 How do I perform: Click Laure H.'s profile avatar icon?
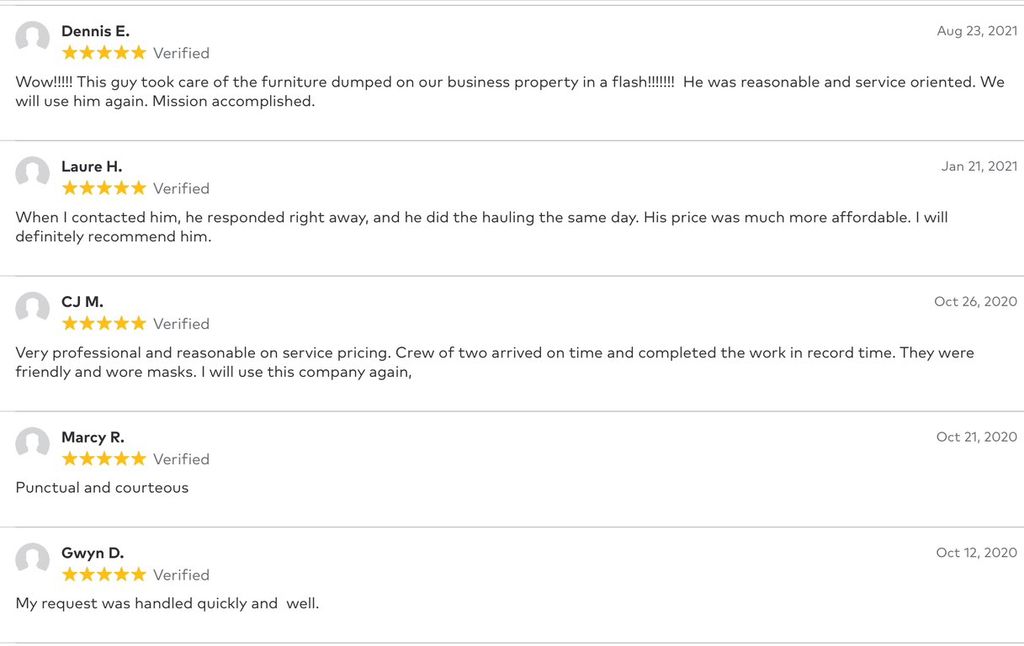[33, 172]
